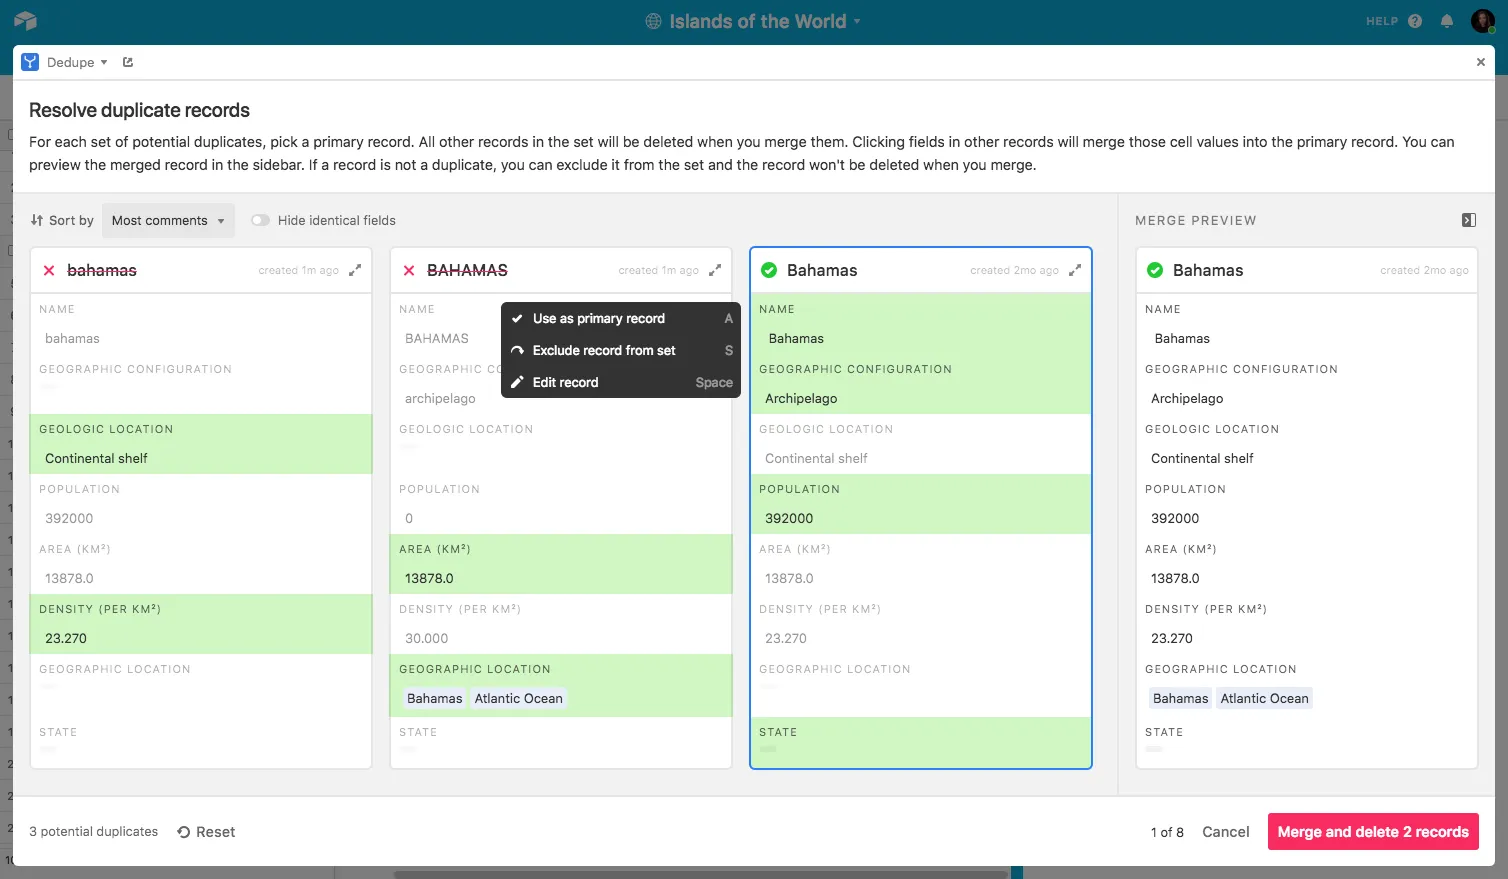Viewport: 1508px width, 879px height.
Task: Open the notifications bell
Action: 1446,21
